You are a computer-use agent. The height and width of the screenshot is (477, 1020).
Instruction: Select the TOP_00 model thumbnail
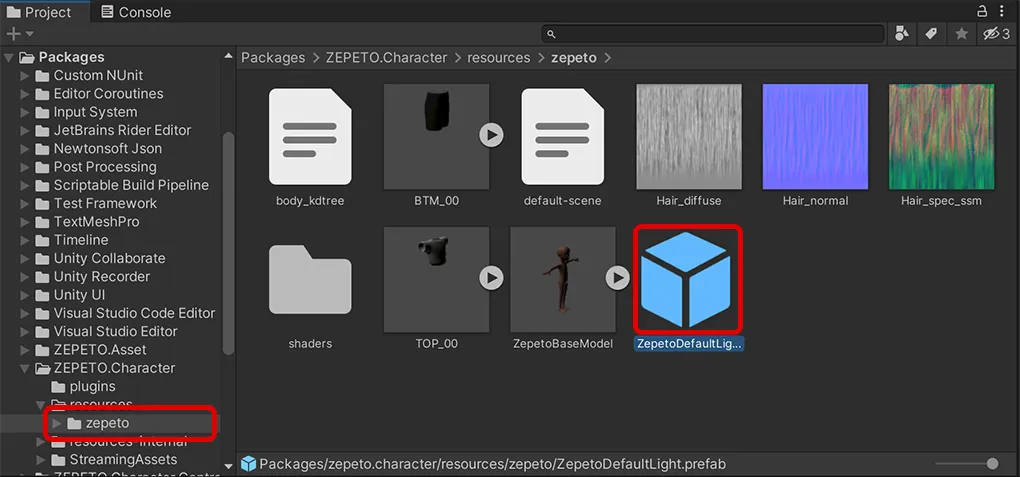(x=436, y=280)
